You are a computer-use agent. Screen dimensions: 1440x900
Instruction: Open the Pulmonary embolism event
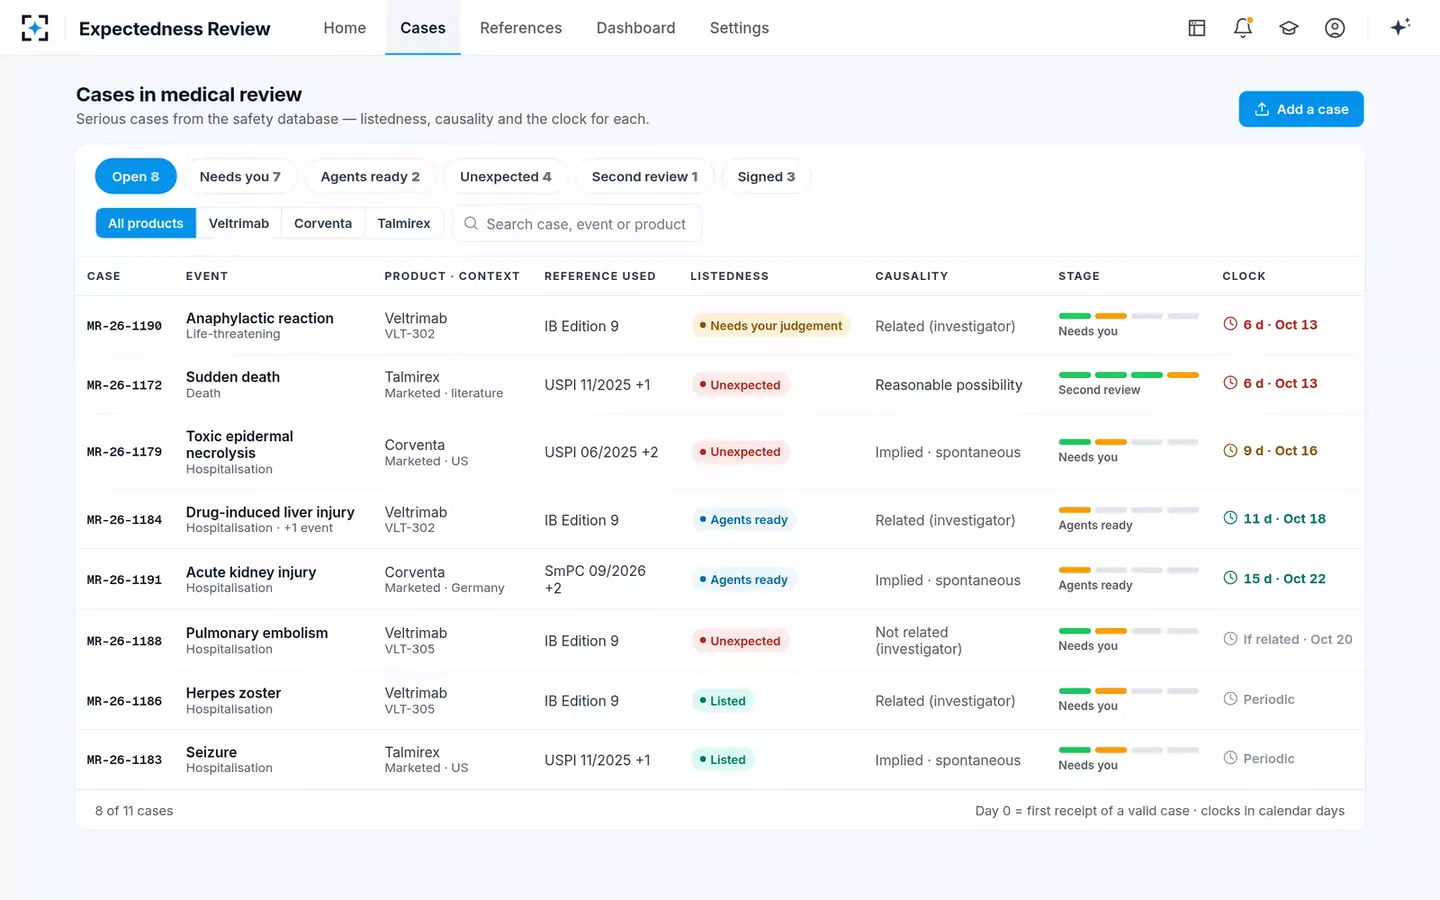coord(257,633)
